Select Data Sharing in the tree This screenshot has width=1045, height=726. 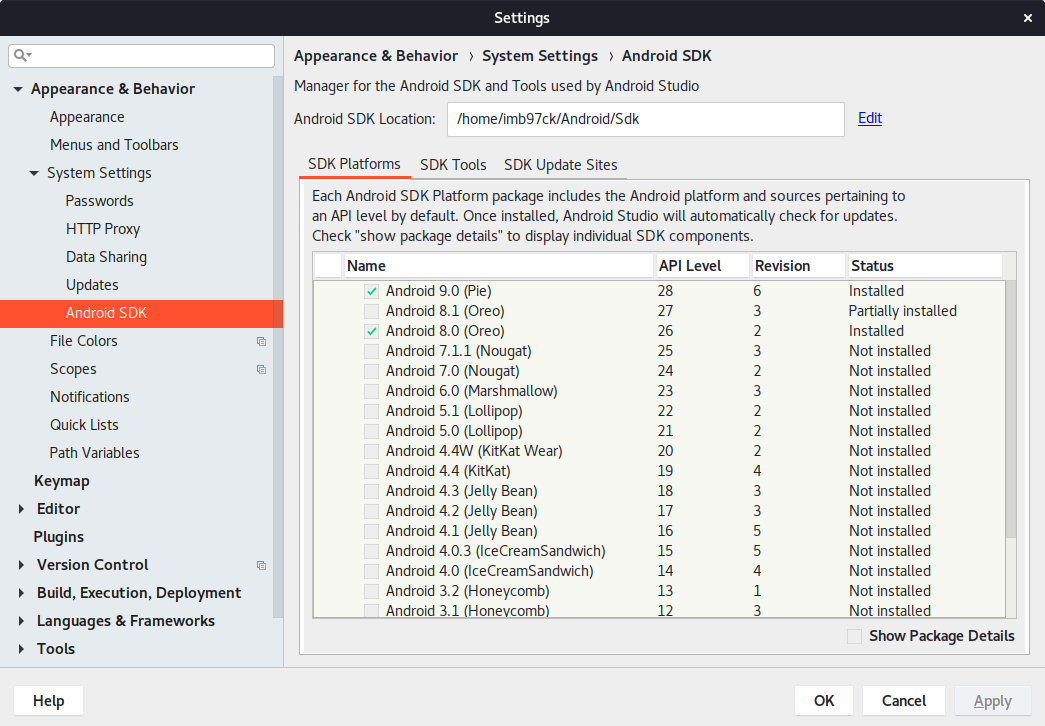tap(106, 257)
